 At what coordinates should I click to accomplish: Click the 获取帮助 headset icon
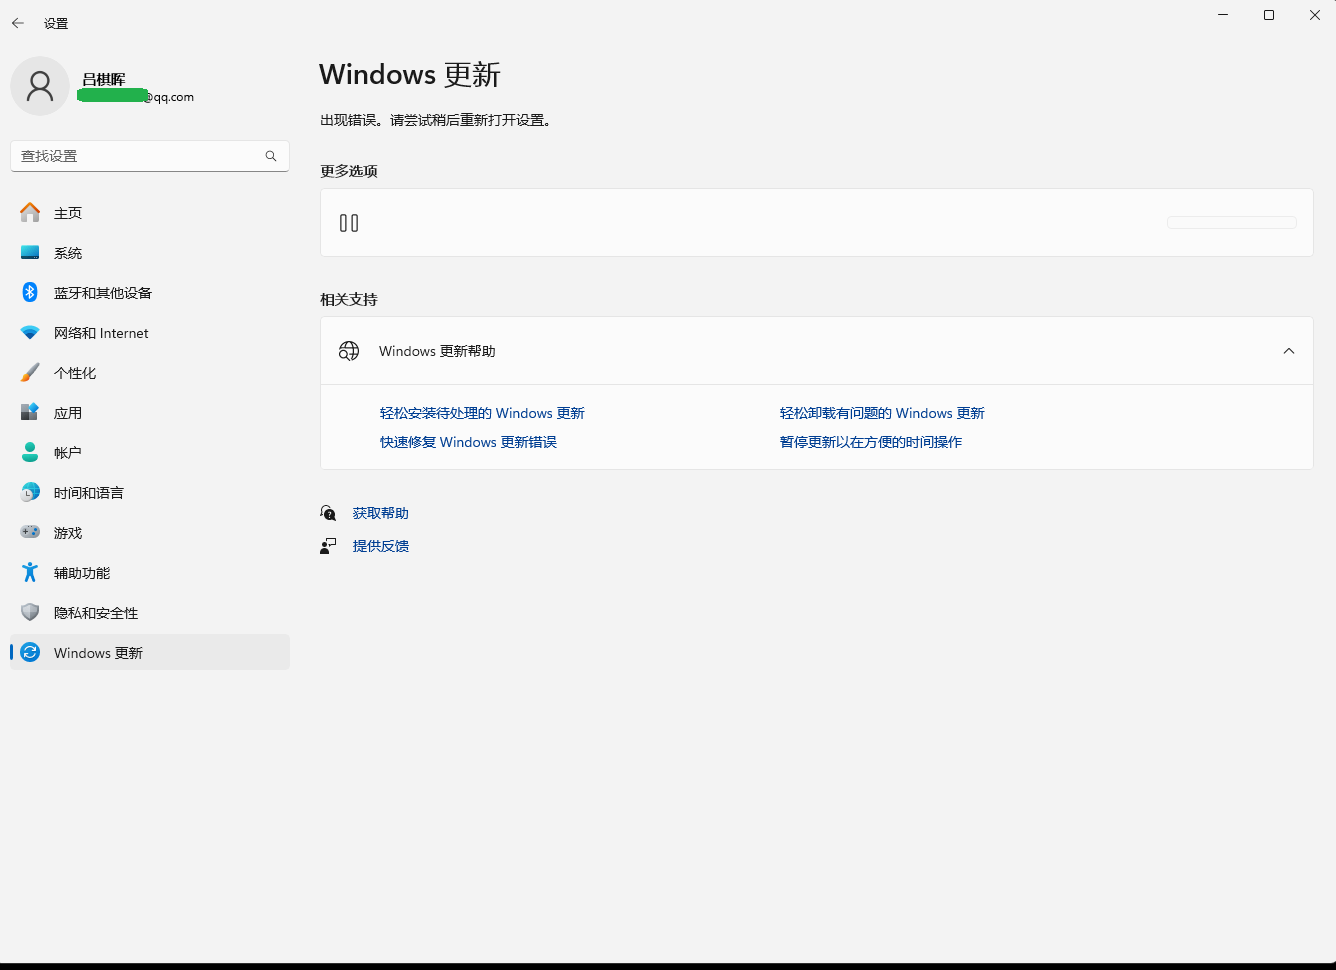point(328,513)
